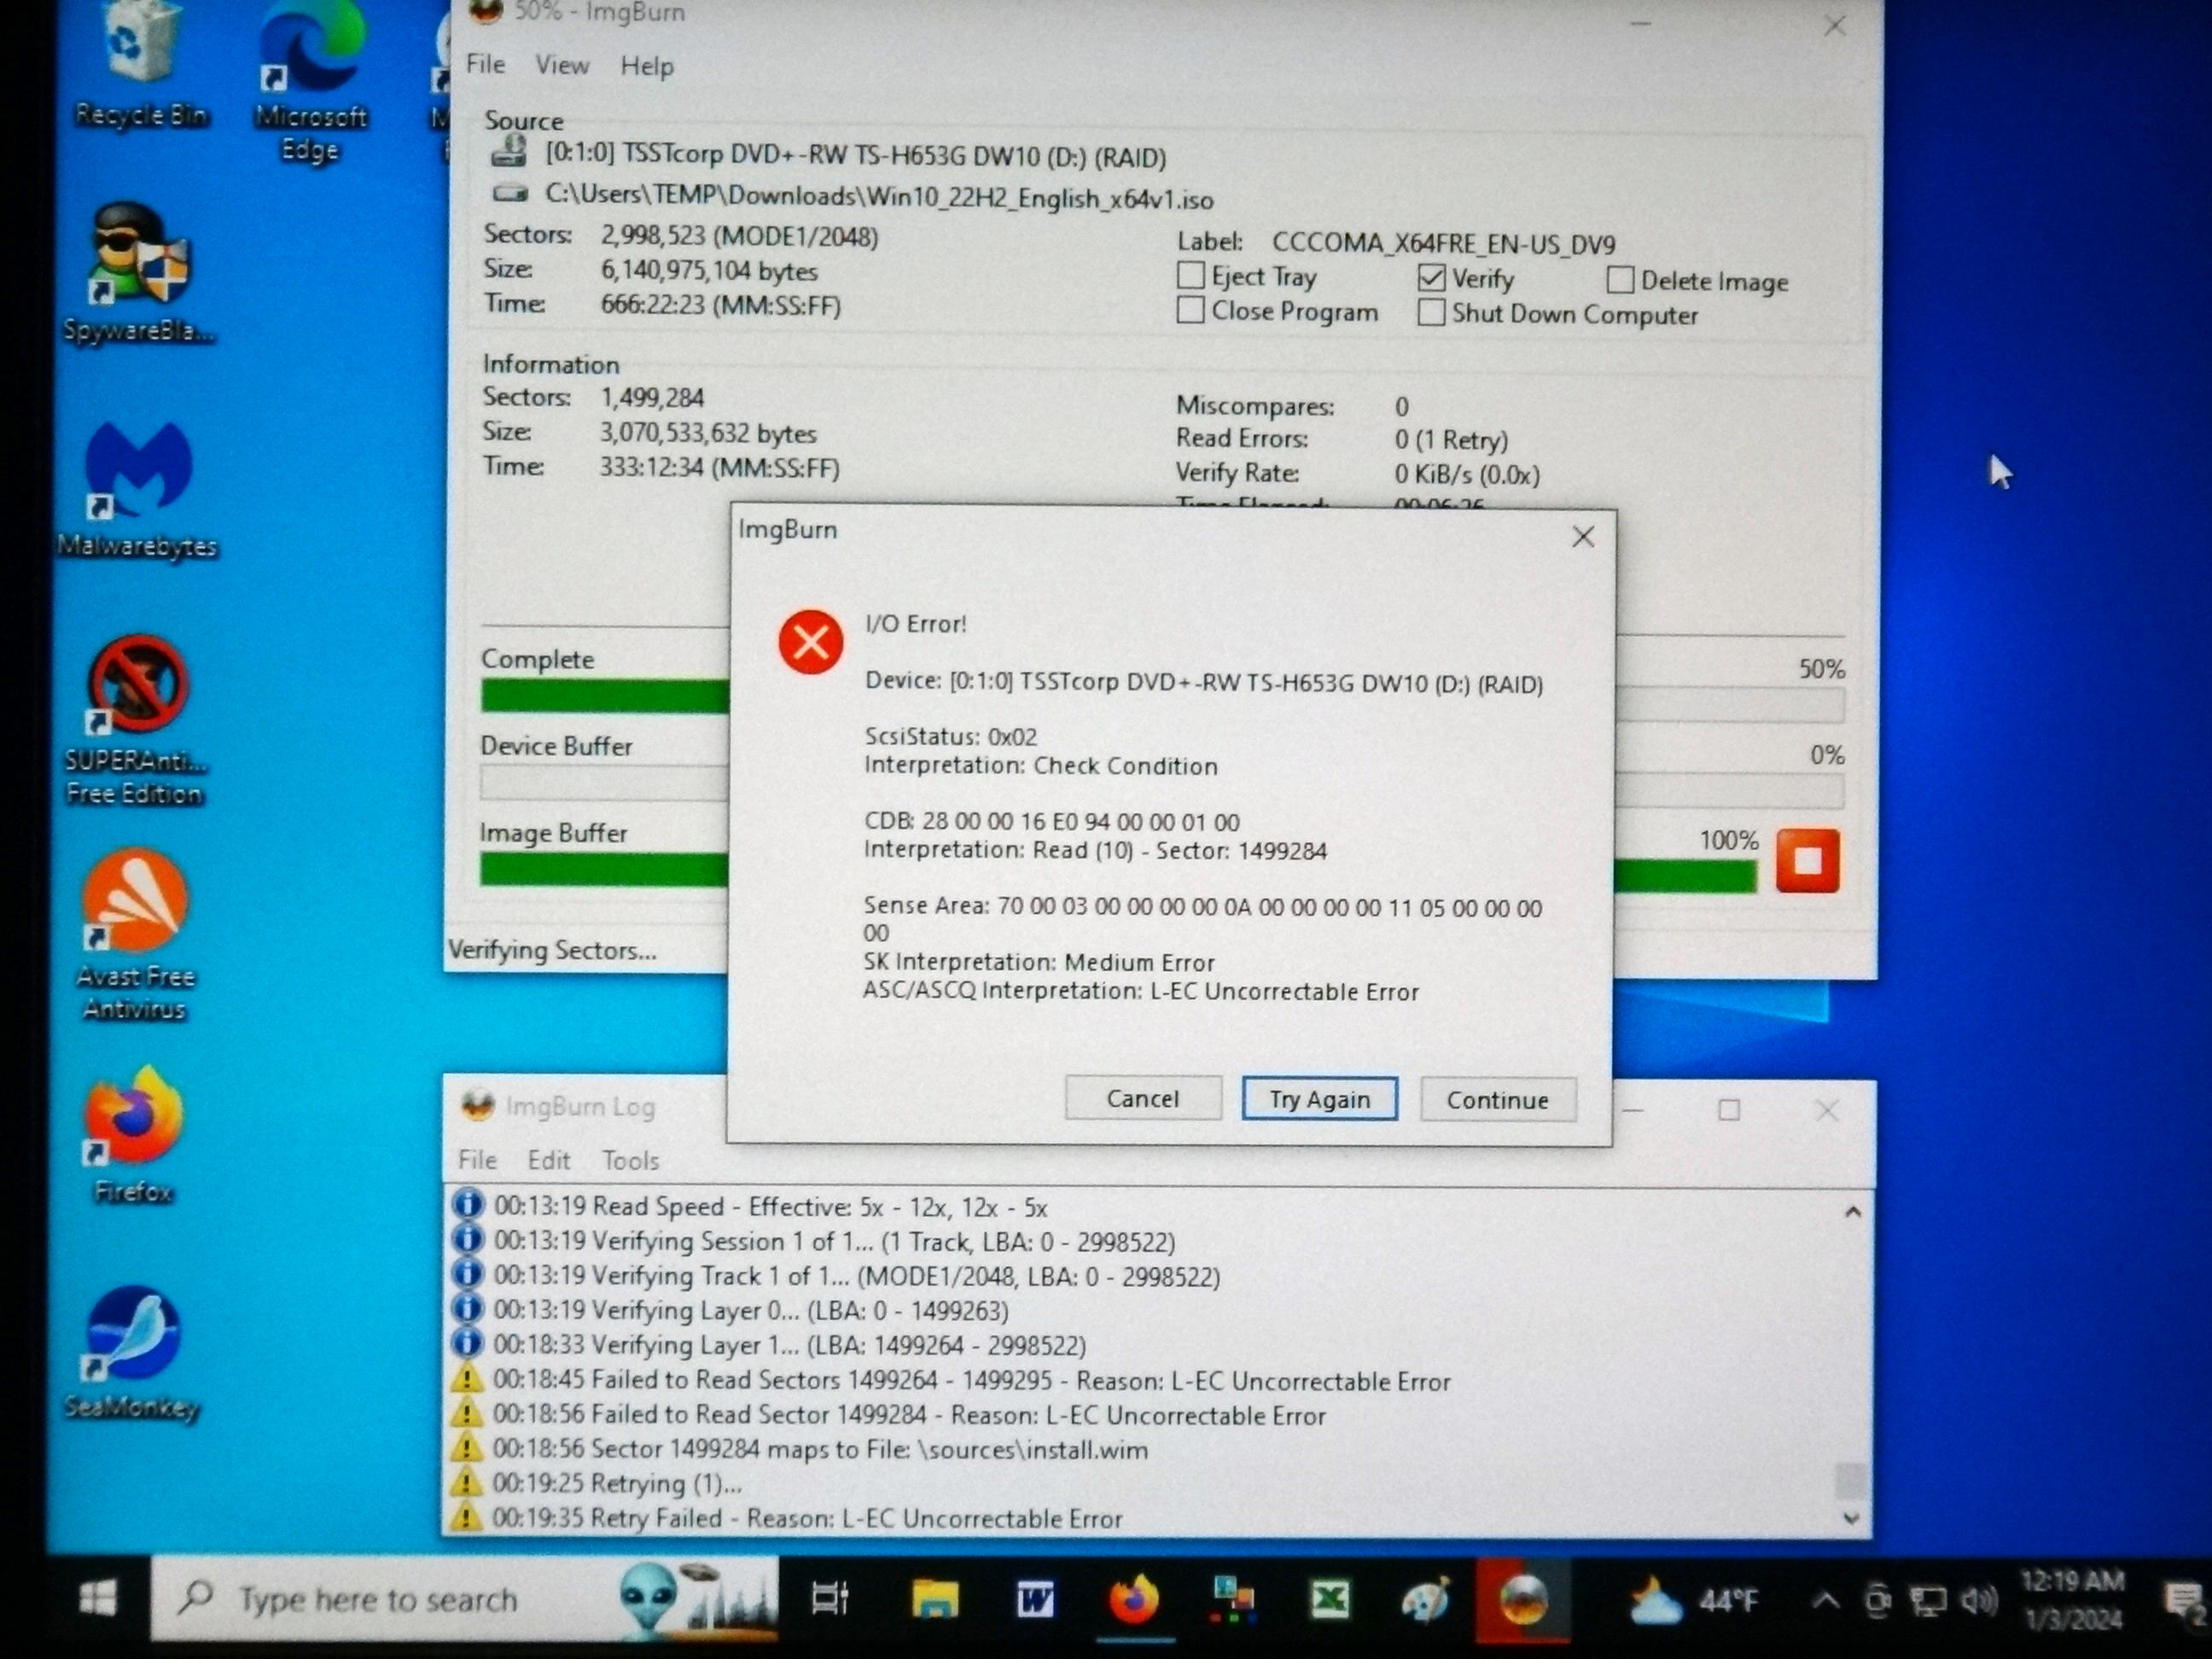The height and width of the screenshot is (1659, 2212).
Task: Click 'Verifying Sectors...' status bar text
Action: coord(552,950)
